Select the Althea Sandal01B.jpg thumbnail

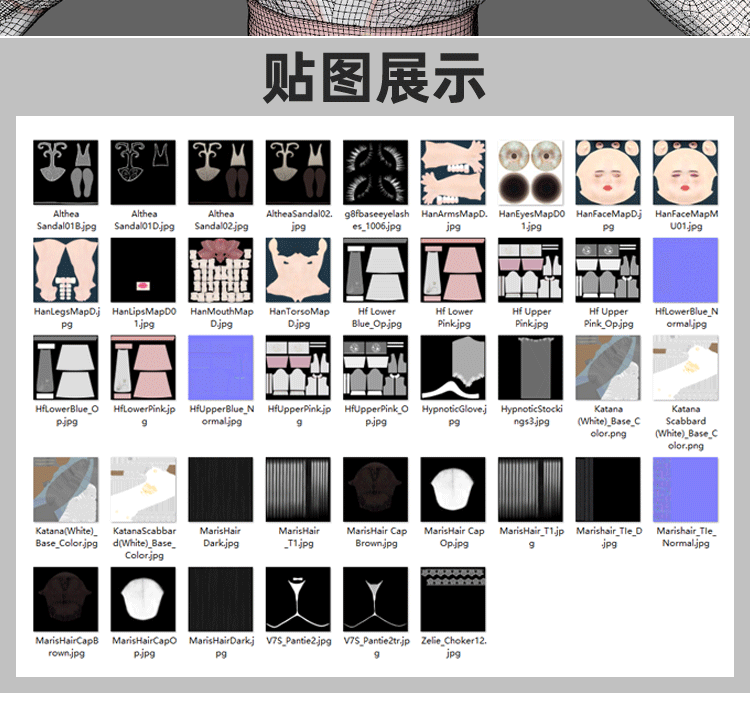66,172
